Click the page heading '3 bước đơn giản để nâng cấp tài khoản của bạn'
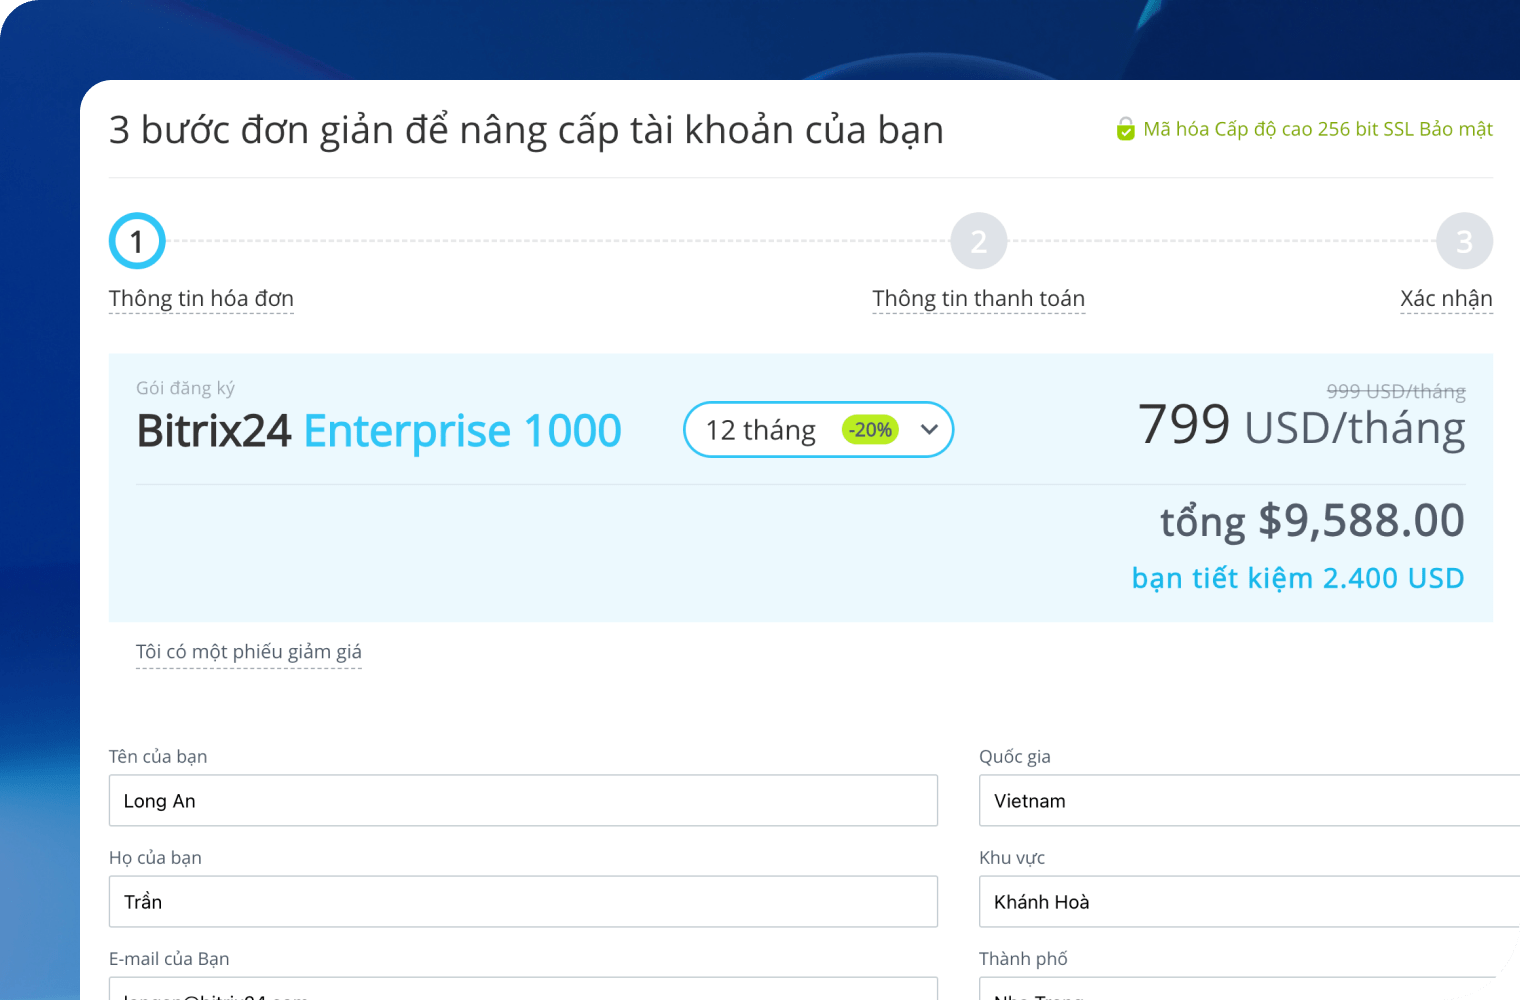The height and width of the screenshot is (1000, 1520). point(526,131)
